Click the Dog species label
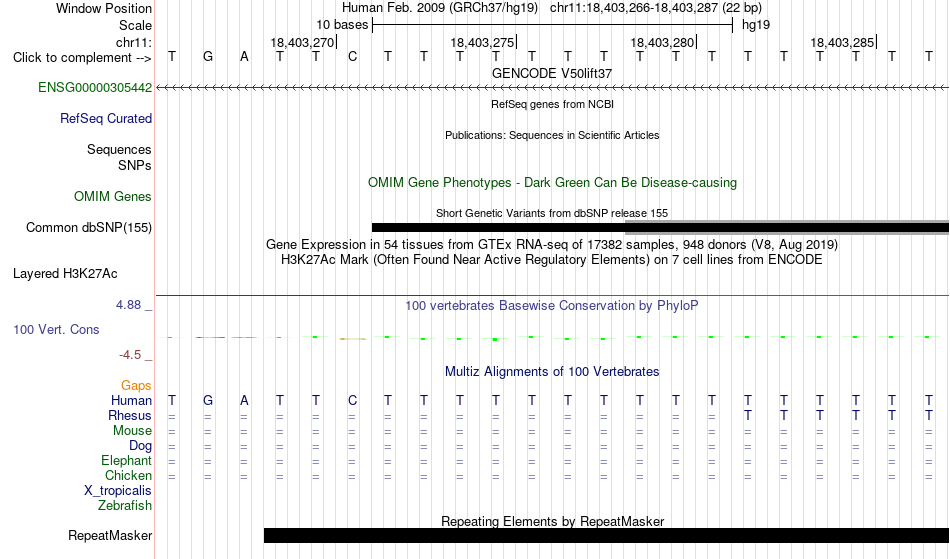The image size is (950, 559). [140, 446]
